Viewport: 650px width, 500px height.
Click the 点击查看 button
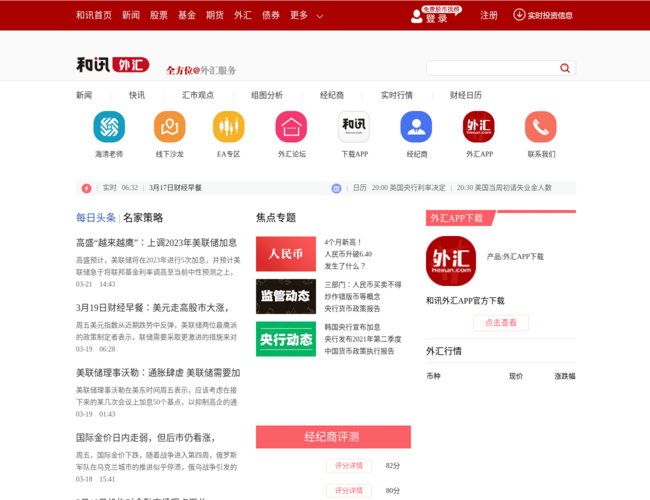pyautogui.click(x=501, y=323)
